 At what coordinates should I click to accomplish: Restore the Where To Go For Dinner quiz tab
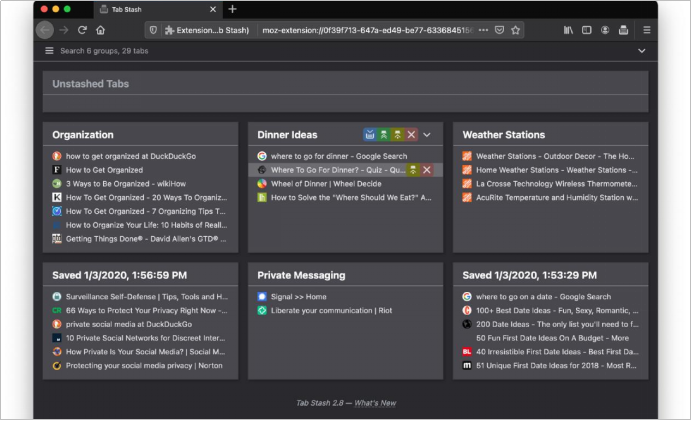coord(412,170)
